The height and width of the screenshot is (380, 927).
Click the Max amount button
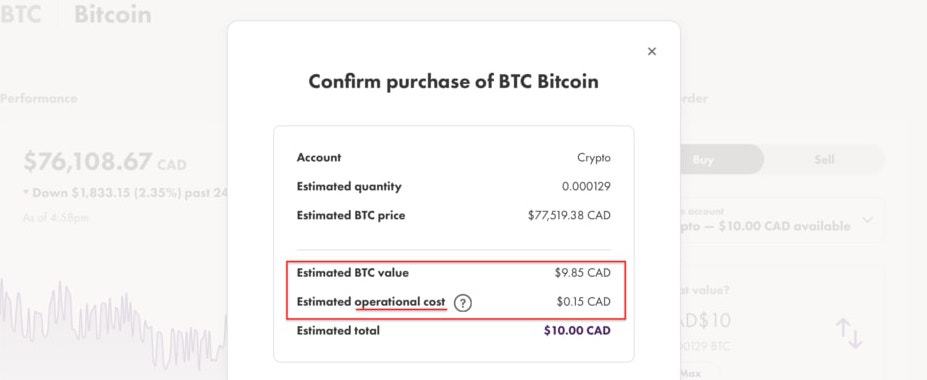pyautogui.click(x=691, y=373)
